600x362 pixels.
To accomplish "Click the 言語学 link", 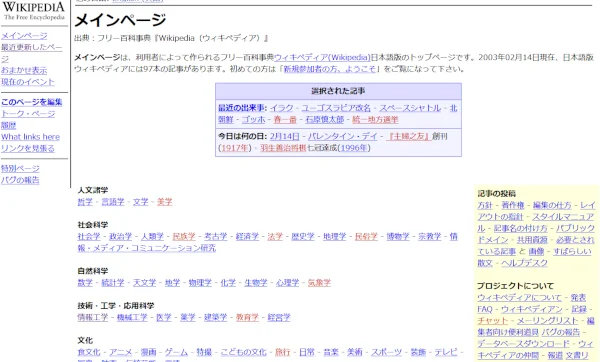I will pyautogui.click(x=113, y=202).
